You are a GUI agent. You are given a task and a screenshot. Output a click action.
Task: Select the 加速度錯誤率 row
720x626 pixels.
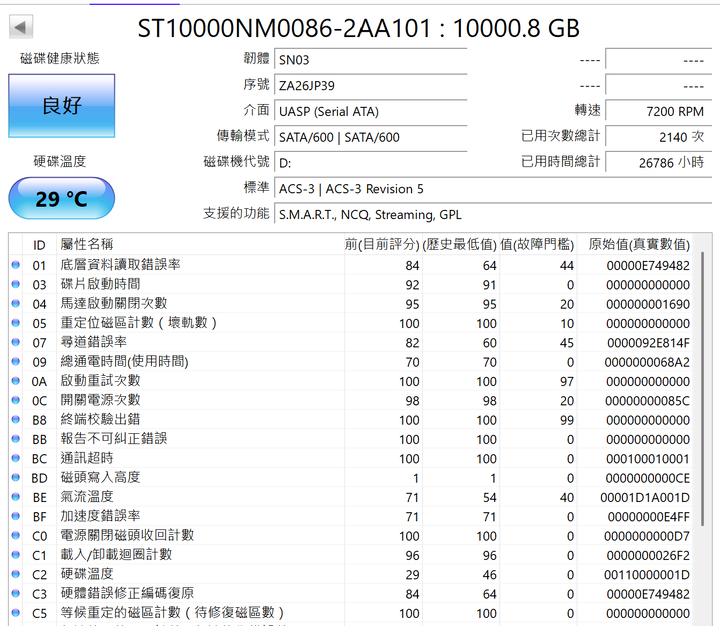pos(351,516)
